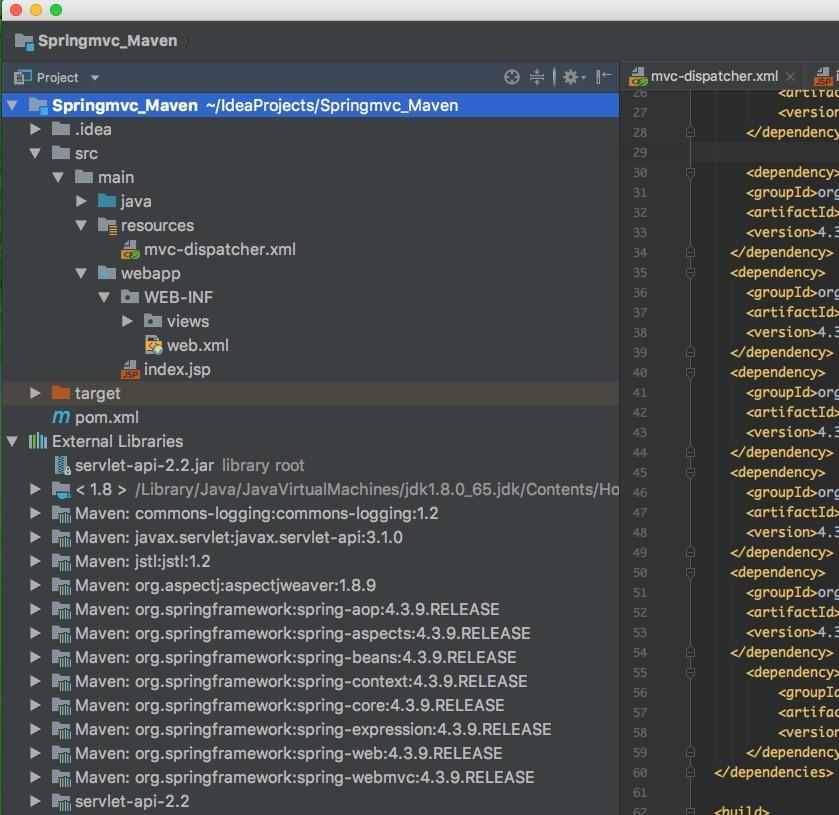Collapse the webapp folder
The width and height of the screenshot is (839, 815).
(x=81, y=273)
